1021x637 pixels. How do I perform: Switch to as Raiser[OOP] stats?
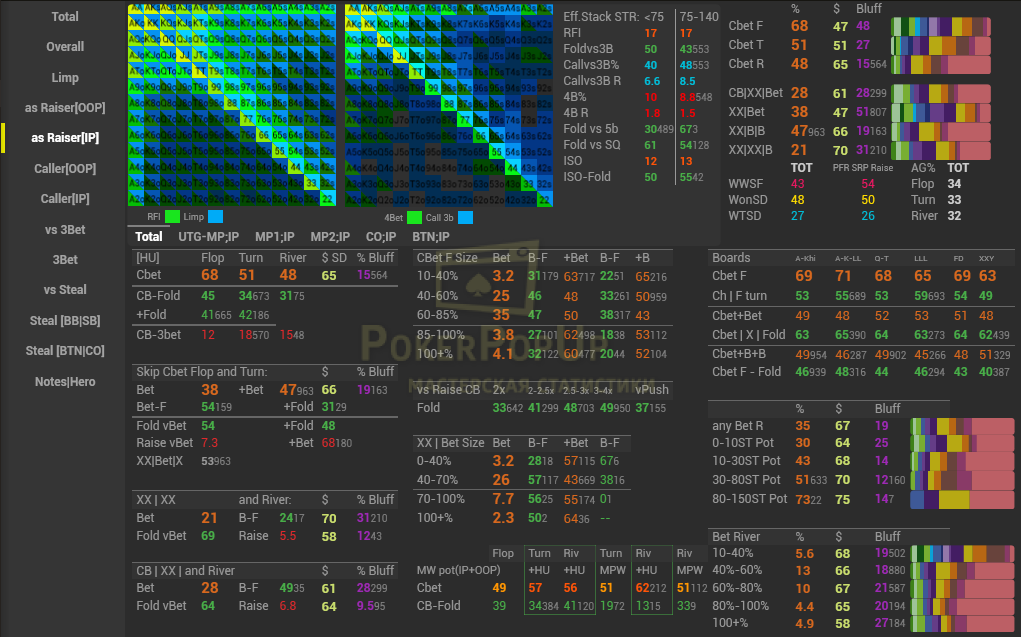[x=65, y=108]
